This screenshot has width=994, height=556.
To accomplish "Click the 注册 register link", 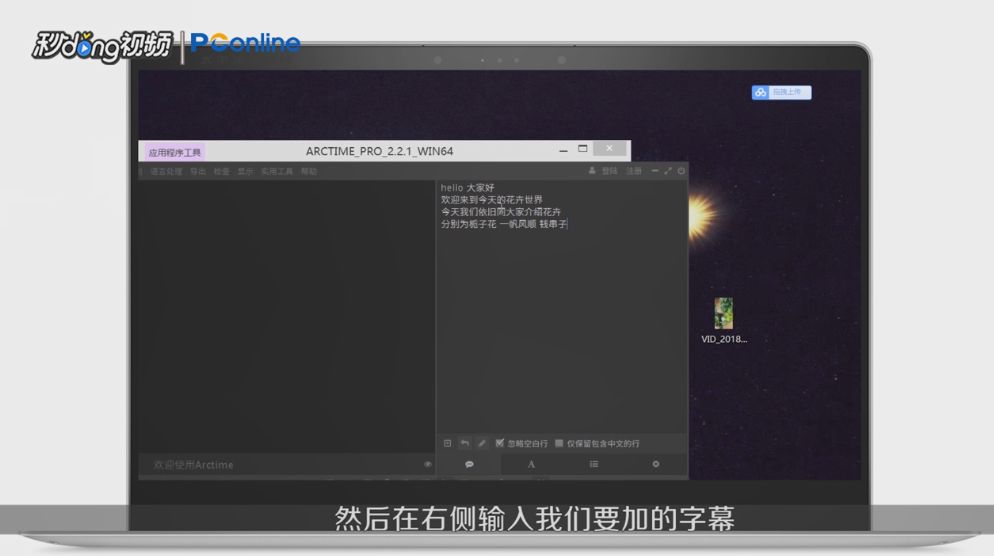I will [634, 171].
